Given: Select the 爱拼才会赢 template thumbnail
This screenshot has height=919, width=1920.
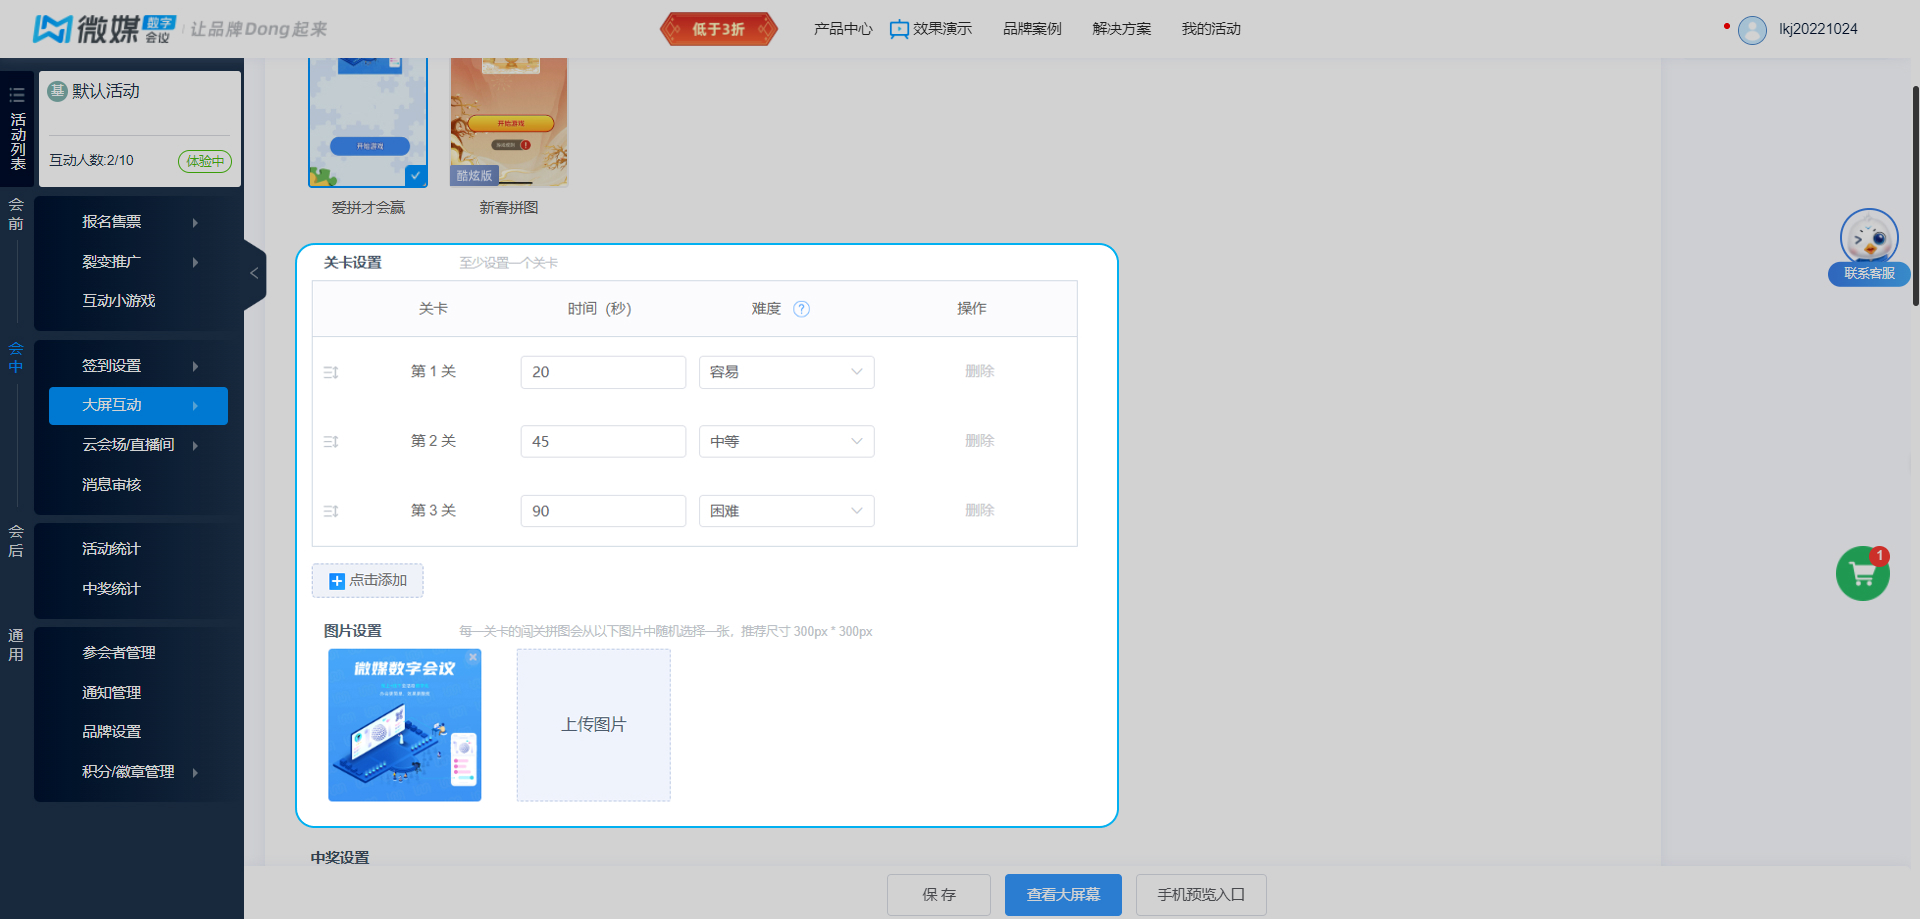Looking at the screenshot, I should point(368,122).
